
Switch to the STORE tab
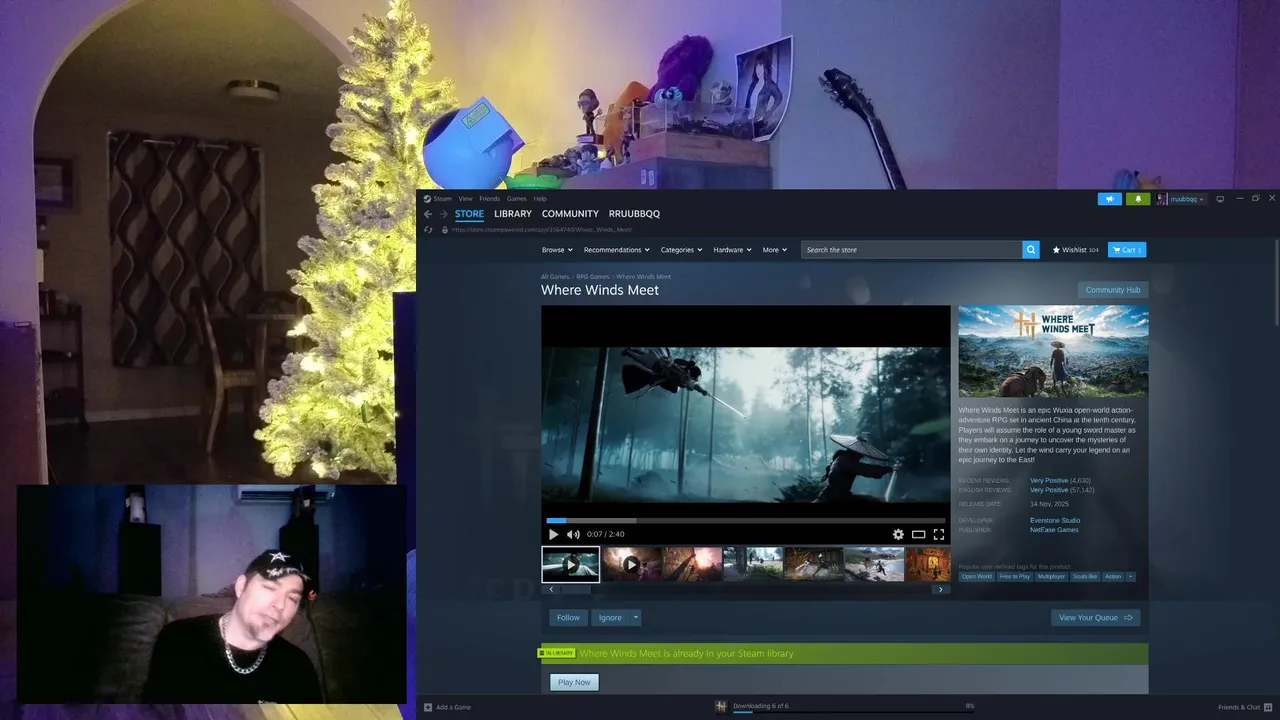coord(469,214)
